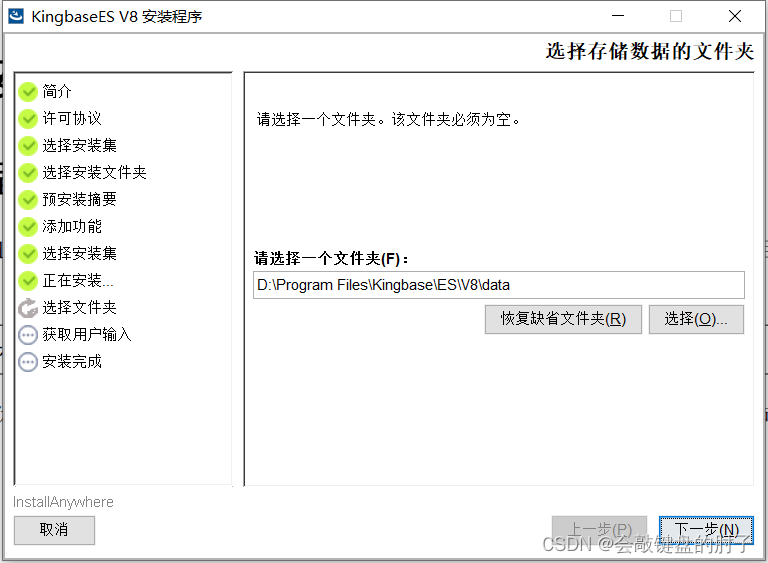
Task: Open folder browser with 选择(O)... button
Action: (x=696, y=319)
